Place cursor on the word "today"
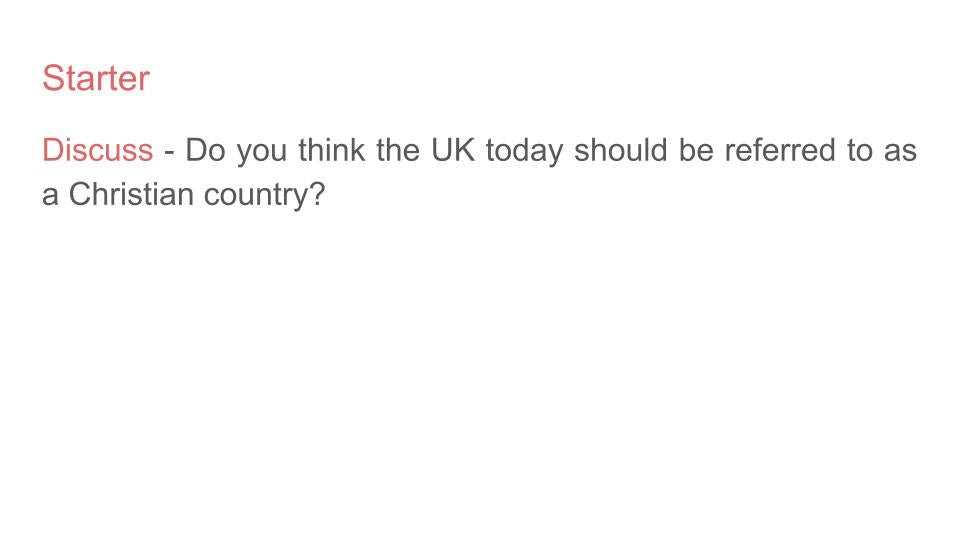The image size is (960, 540). (524, 152)
